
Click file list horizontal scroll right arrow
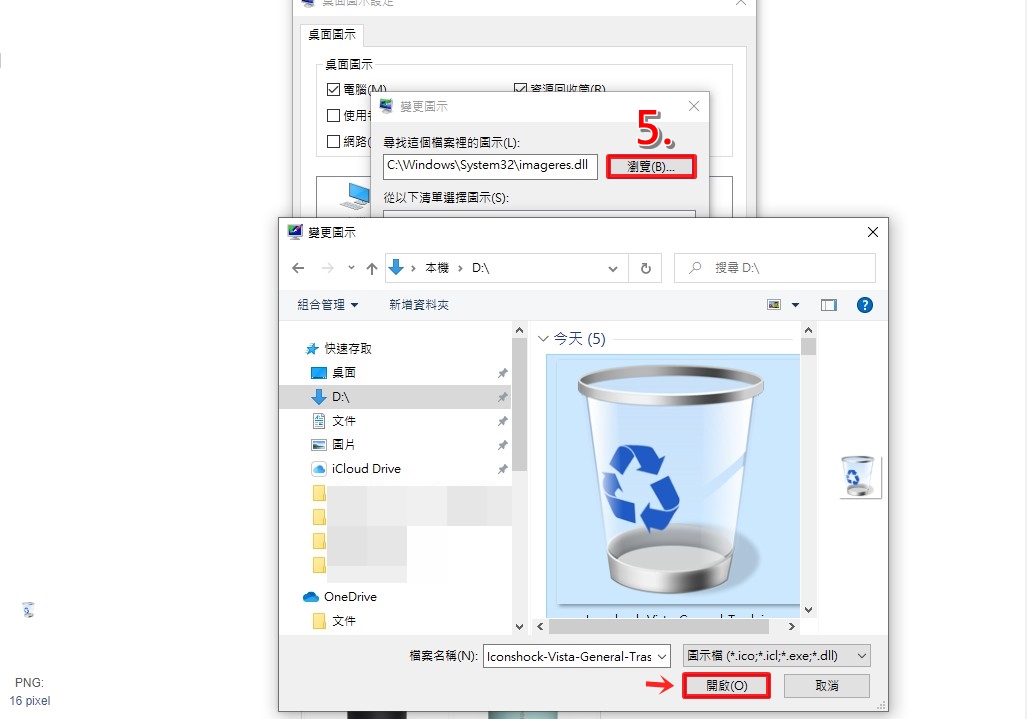[x=791, y=627]
